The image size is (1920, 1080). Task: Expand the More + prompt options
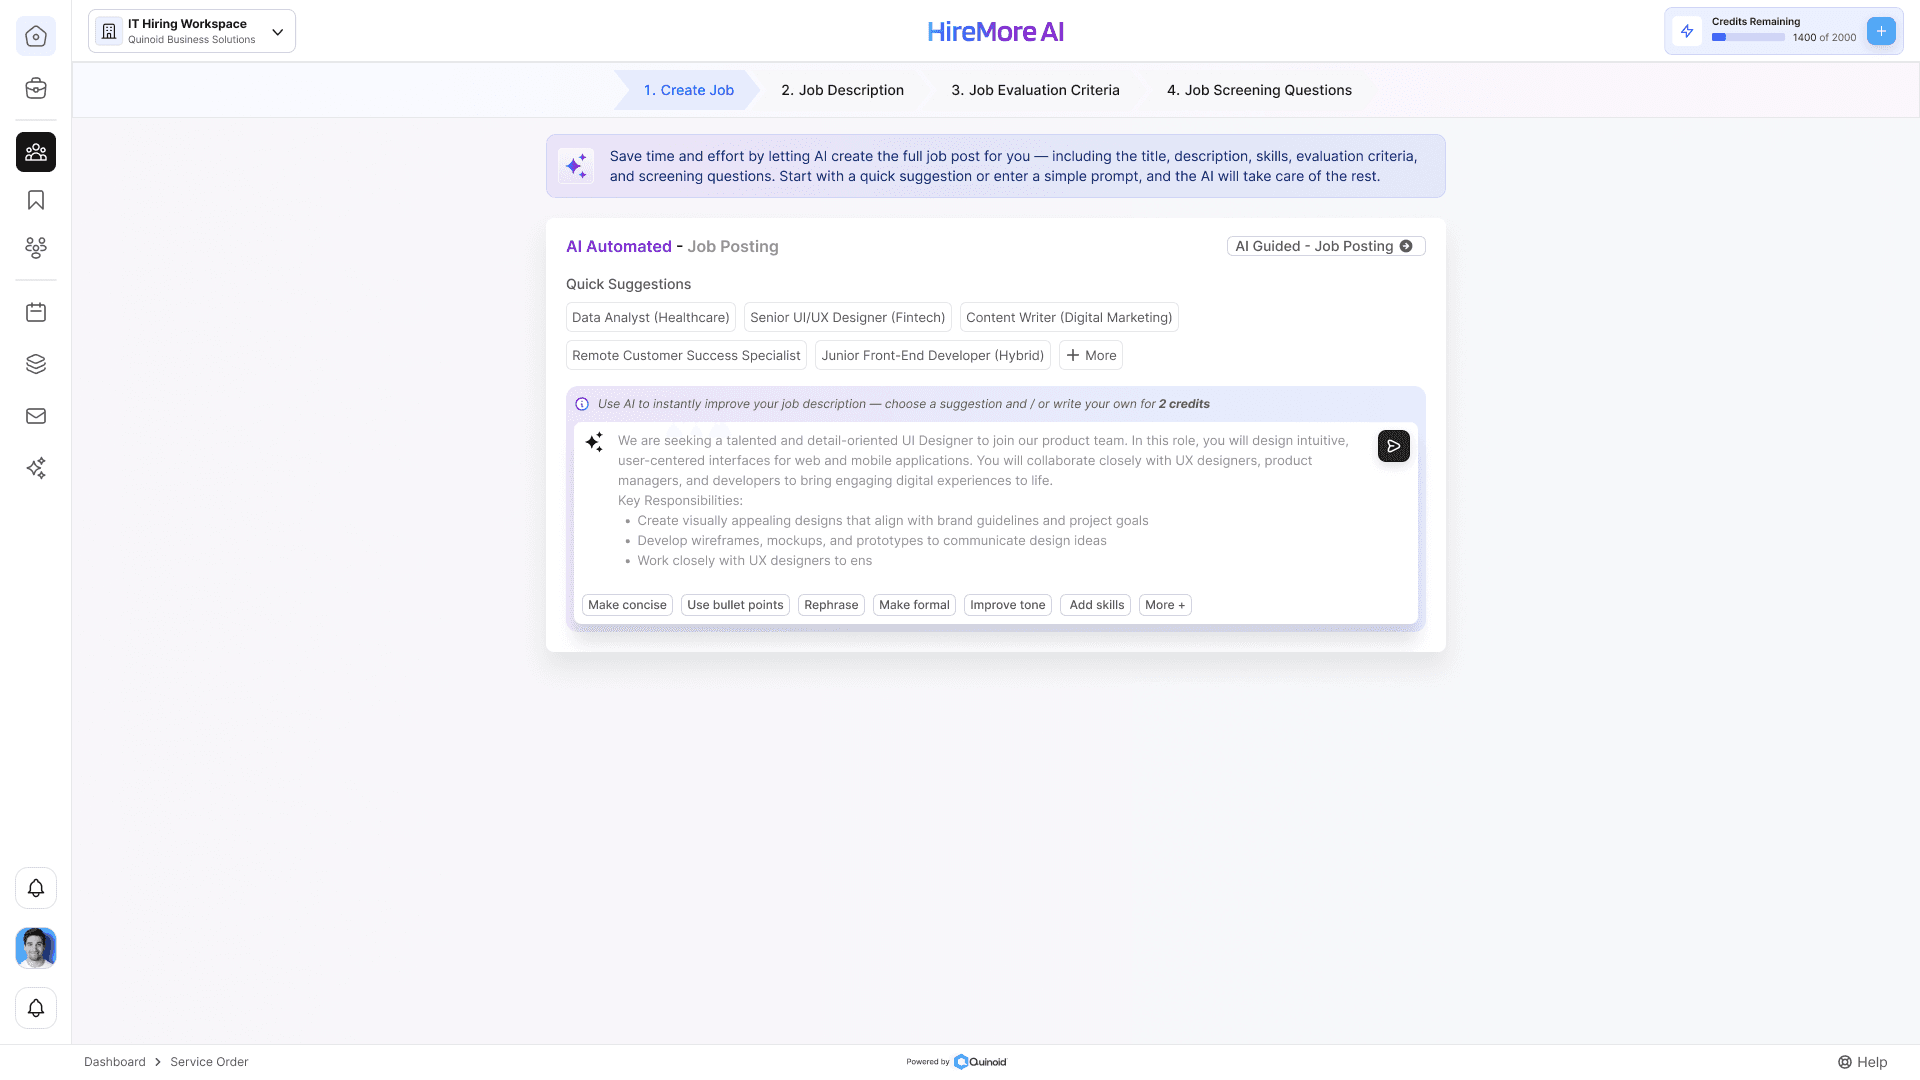pos(1165,605)
